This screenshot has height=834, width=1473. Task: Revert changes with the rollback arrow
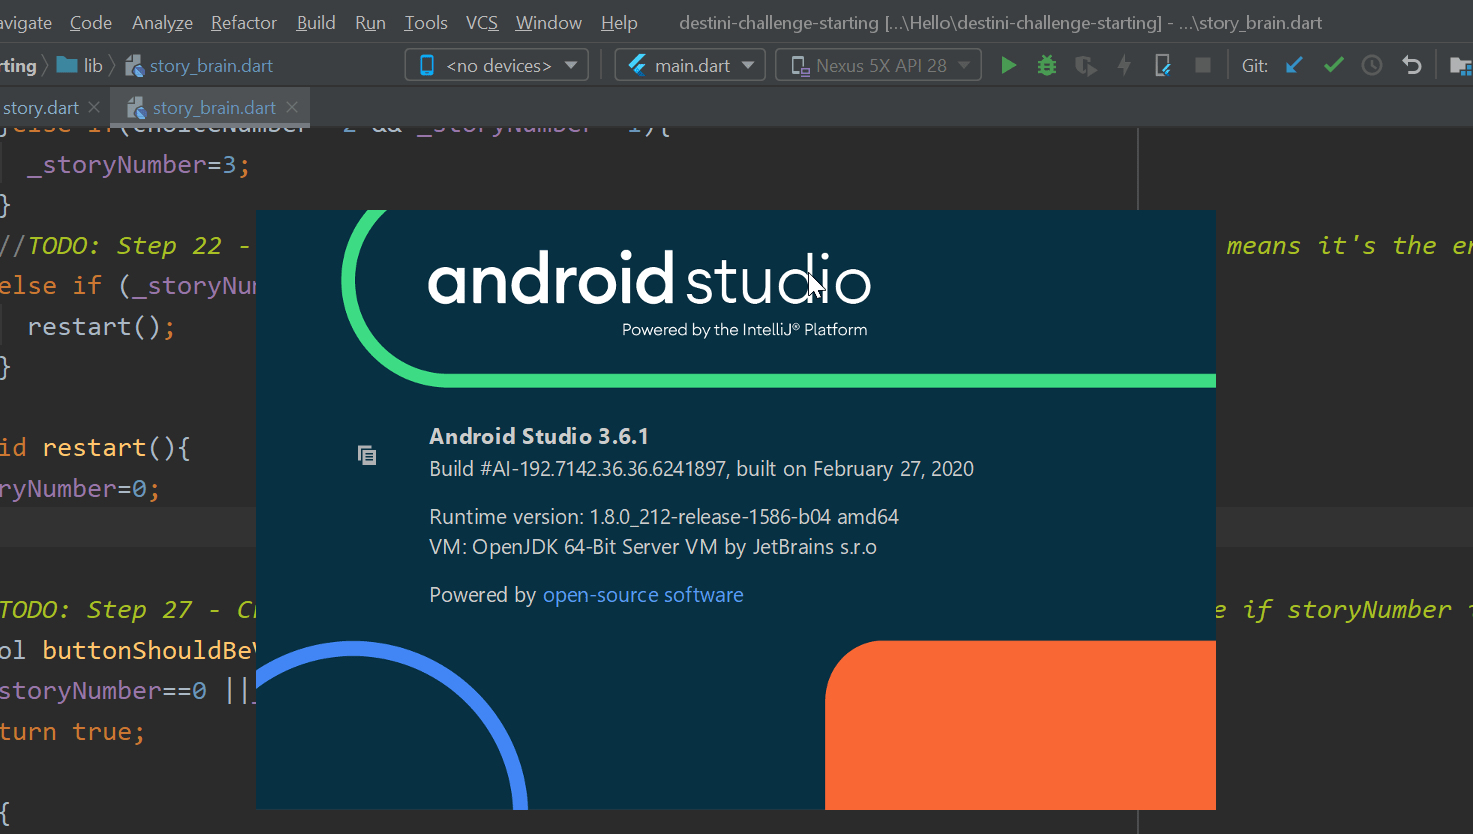(1411, 66)
